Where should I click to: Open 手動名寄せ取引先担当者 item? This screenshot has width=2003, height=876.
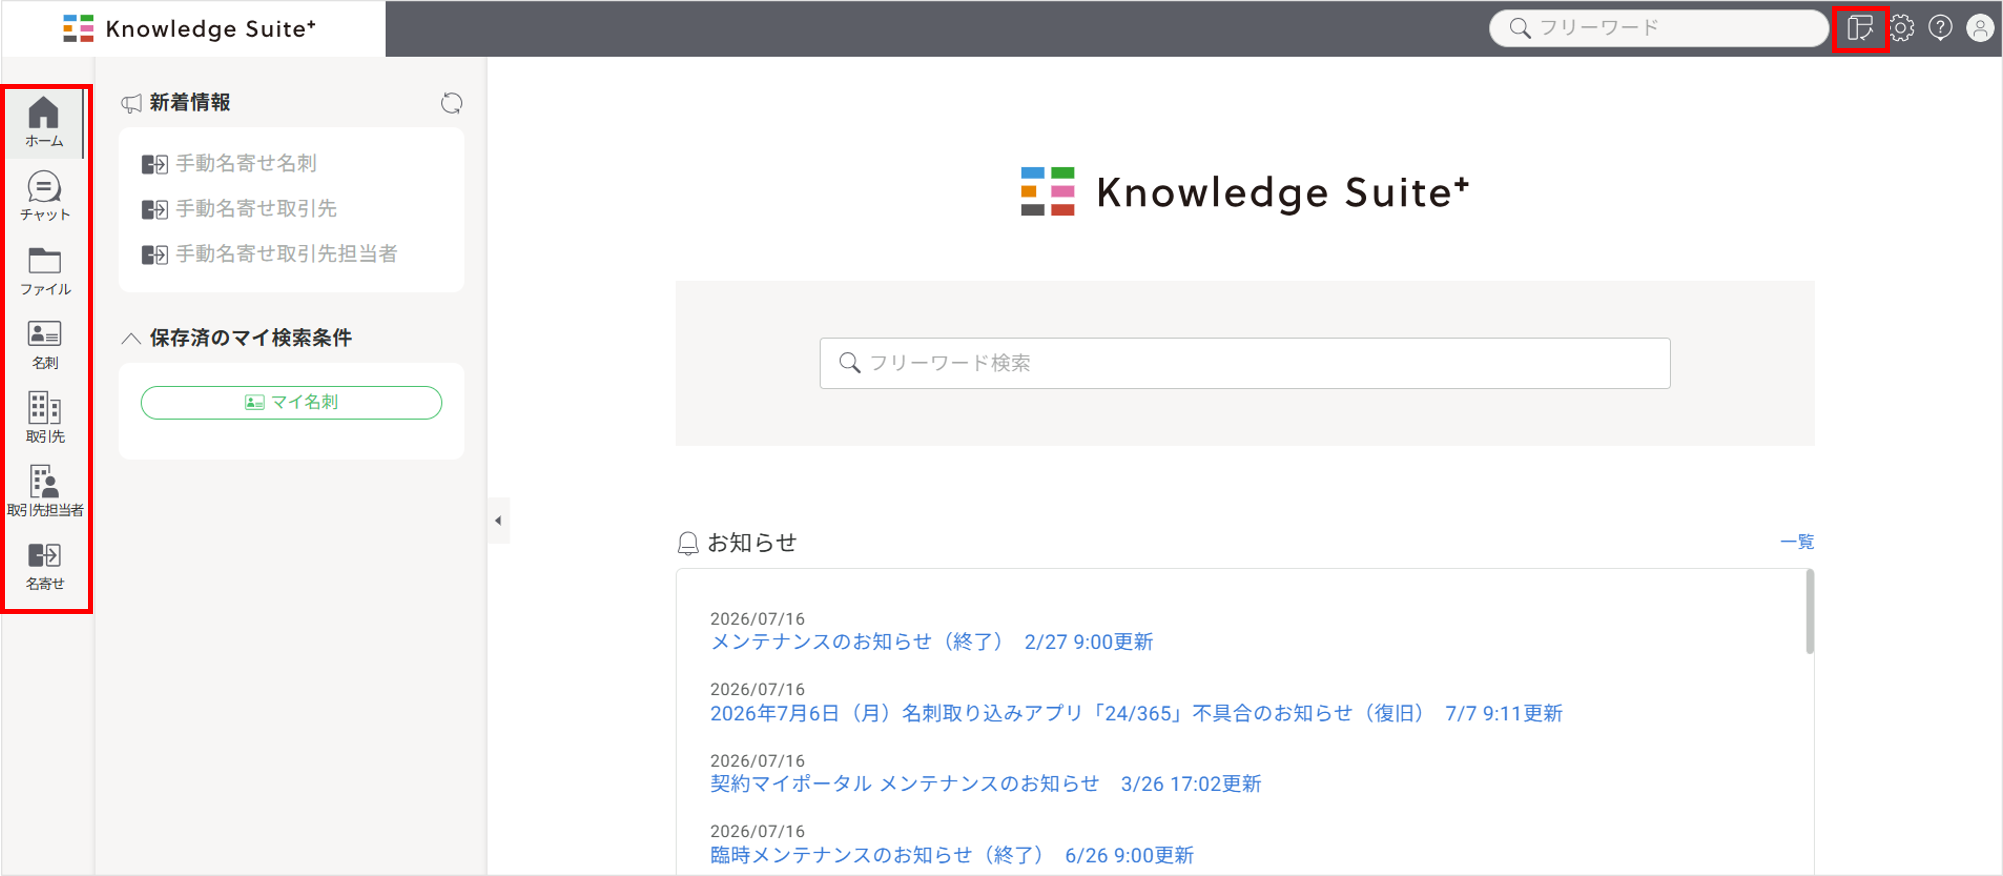point(270,254)
